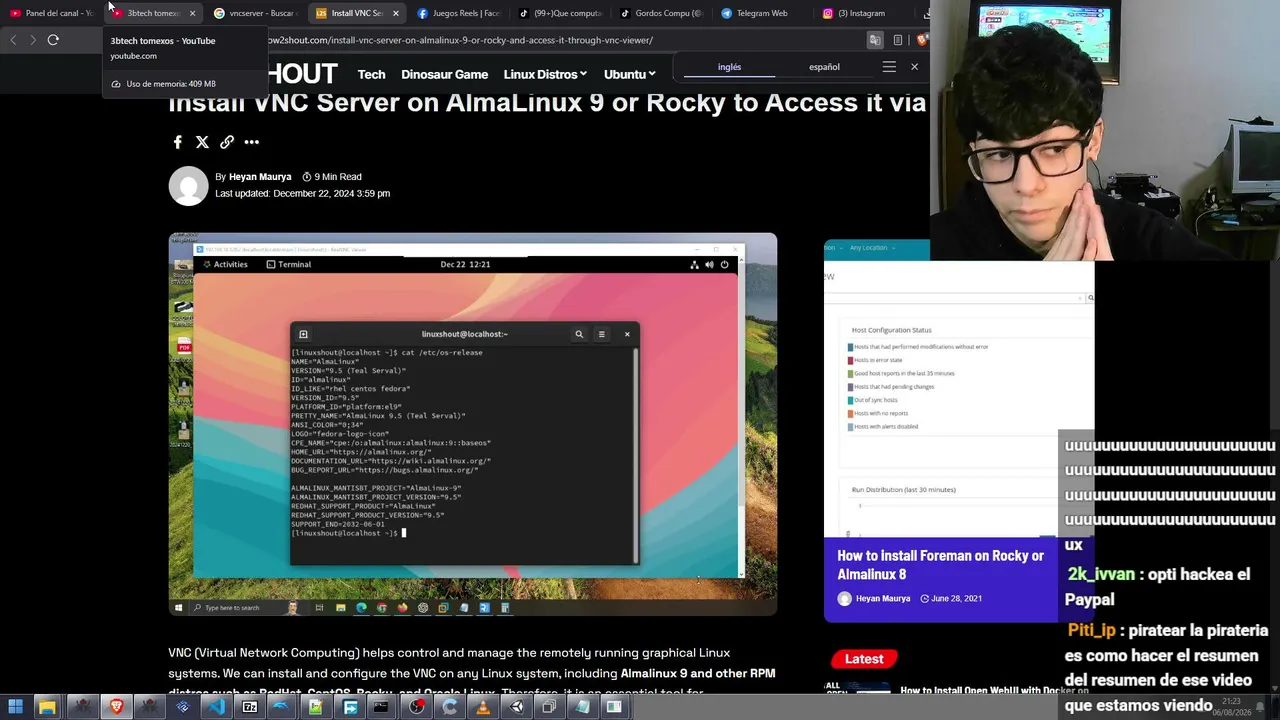1280x720 pixels.
Task: Click the translate icon in address bar
Action: [x=874, y=40]
